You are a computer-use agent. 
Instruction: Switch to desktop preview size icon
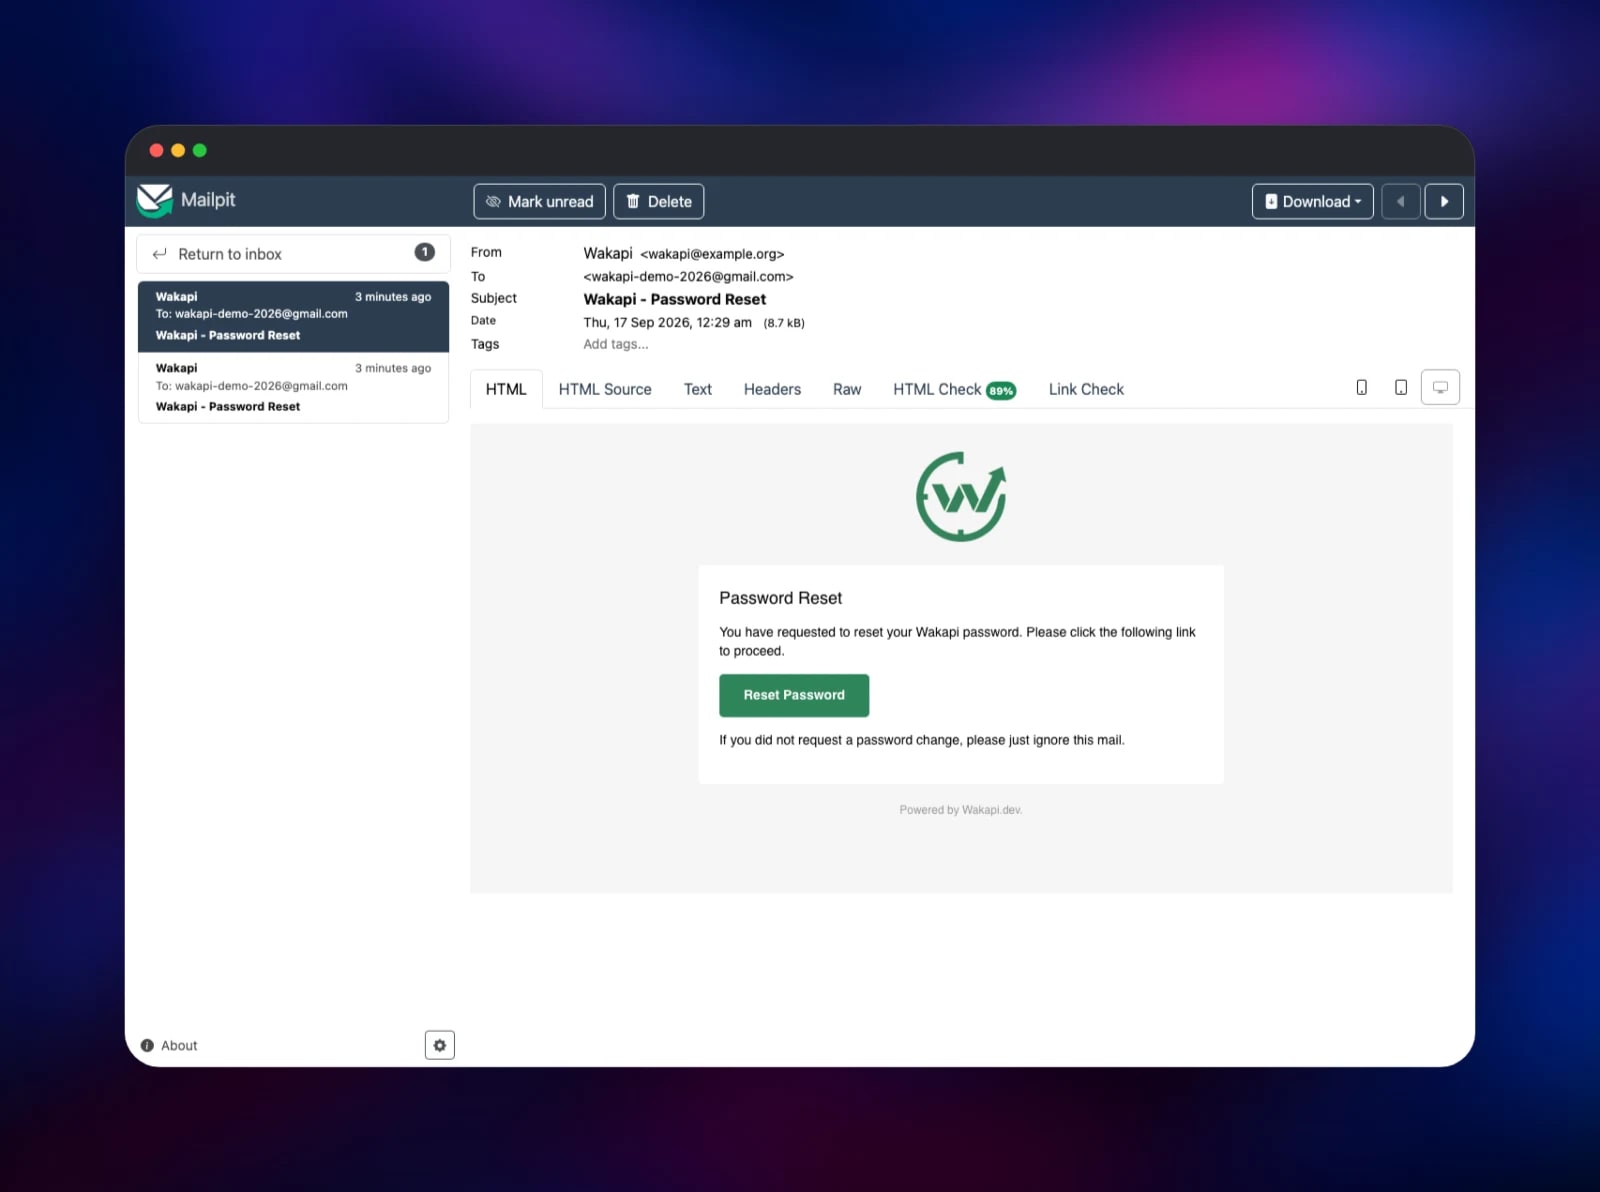pos(1440,388)
